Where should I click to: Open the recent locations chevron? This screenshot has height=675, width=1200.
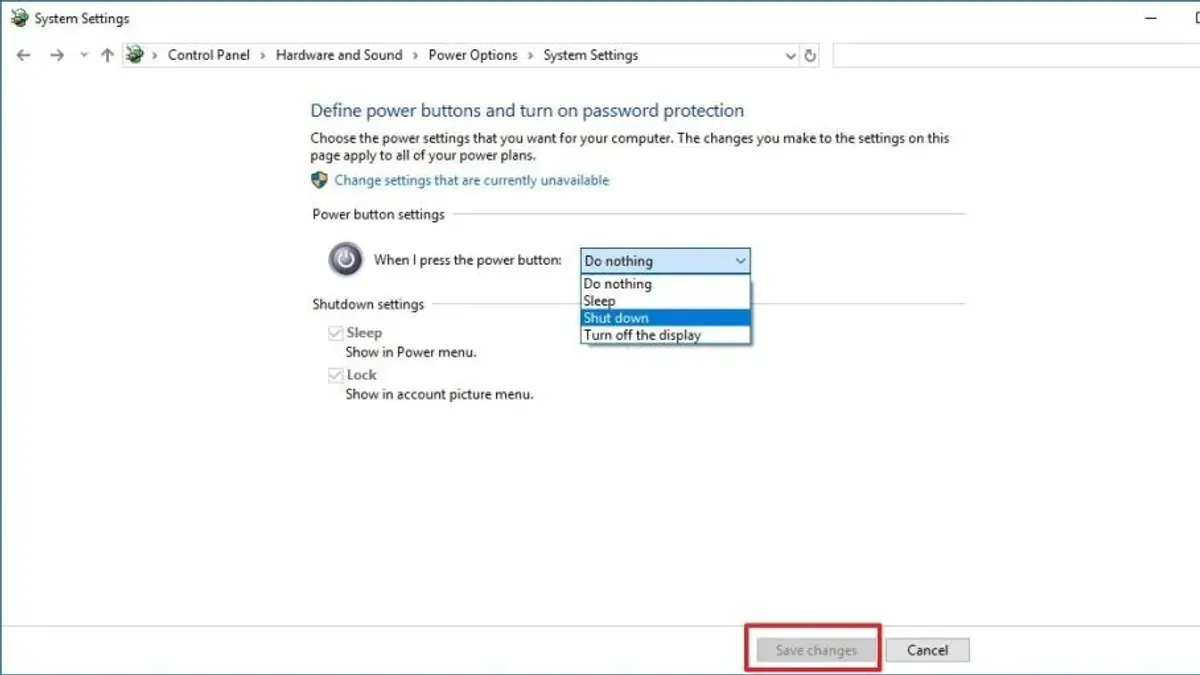pos(84,56)
